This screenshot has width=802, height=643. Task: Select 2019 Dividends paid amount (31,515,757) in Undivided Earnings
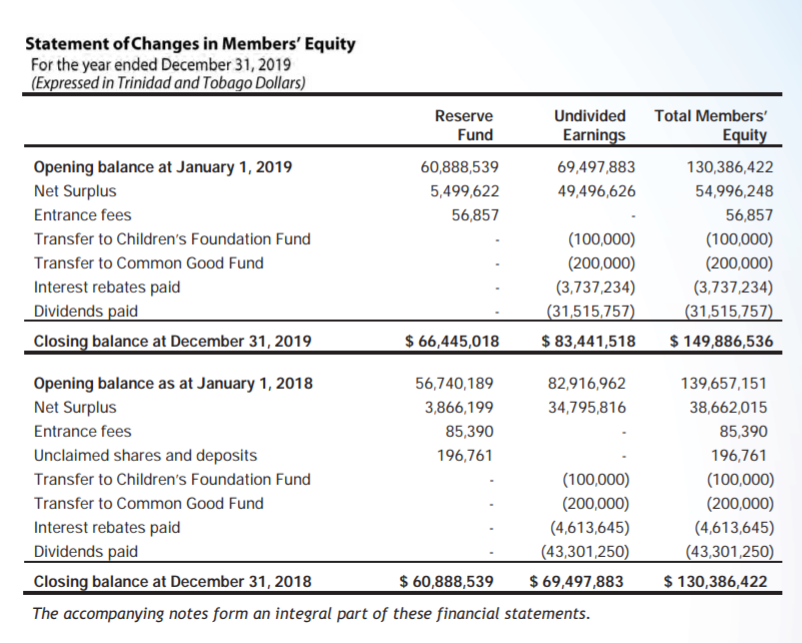(x=591, y=311)
